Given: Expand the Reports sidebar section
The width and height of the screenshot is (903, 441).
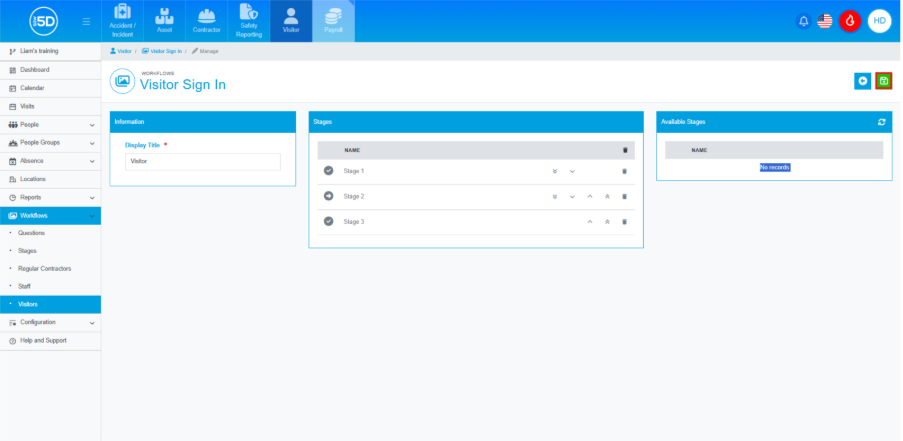Looking at the screenshot, I should [x=50, y=197].
